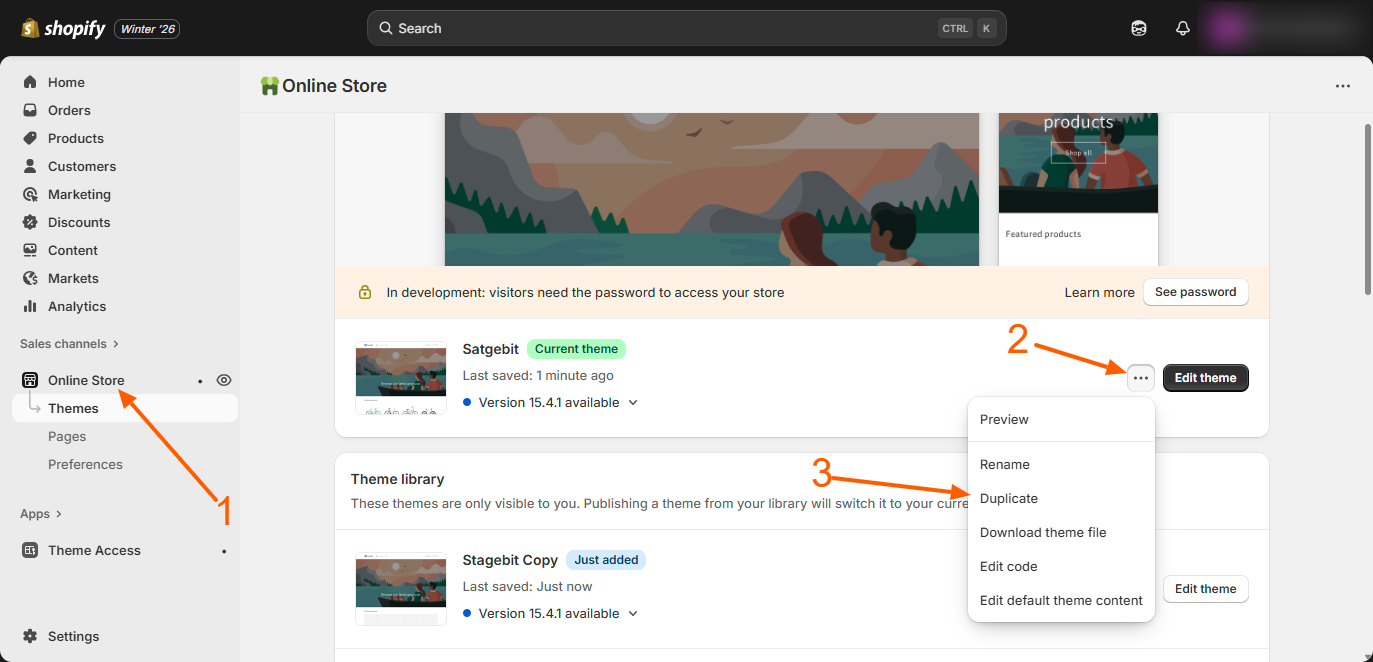Image resolution: width=1373 pixels, height=662 pixels.
Task: Click the Winter '26 edition badge
Action: tap(147, 29)
